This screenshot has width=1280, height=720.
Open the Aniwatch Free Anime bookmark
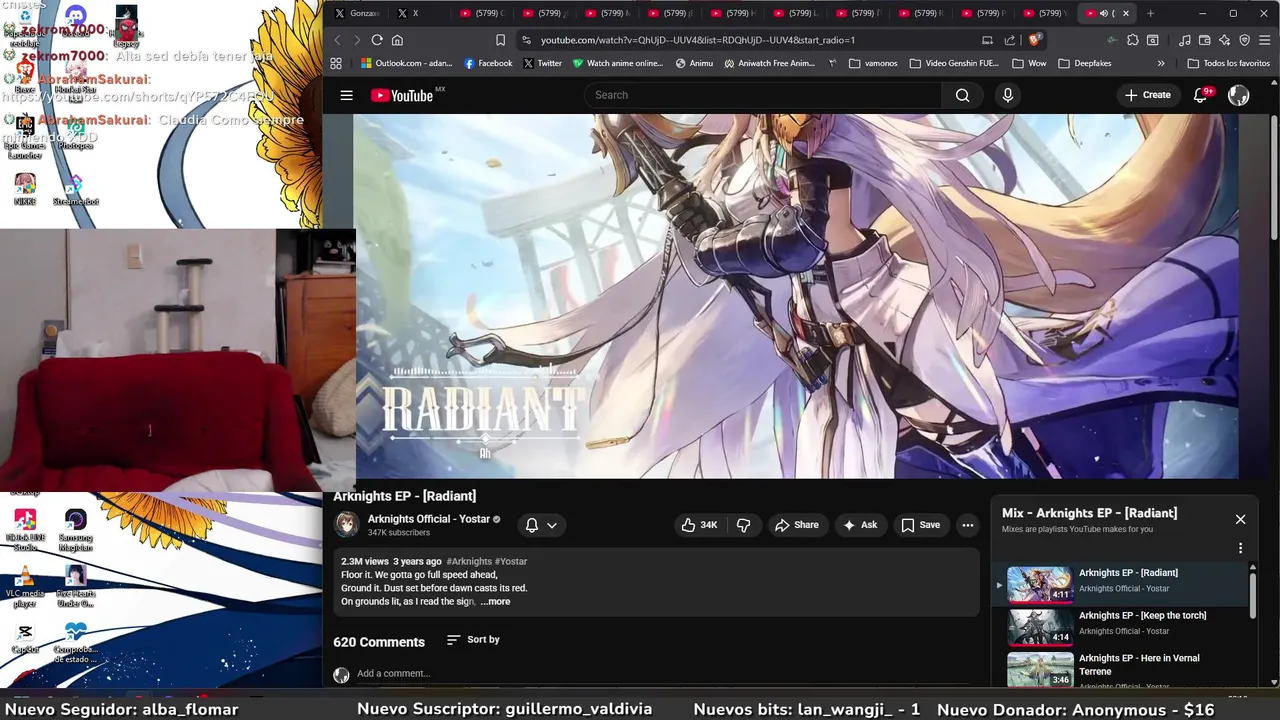click(x=770, y=63)
